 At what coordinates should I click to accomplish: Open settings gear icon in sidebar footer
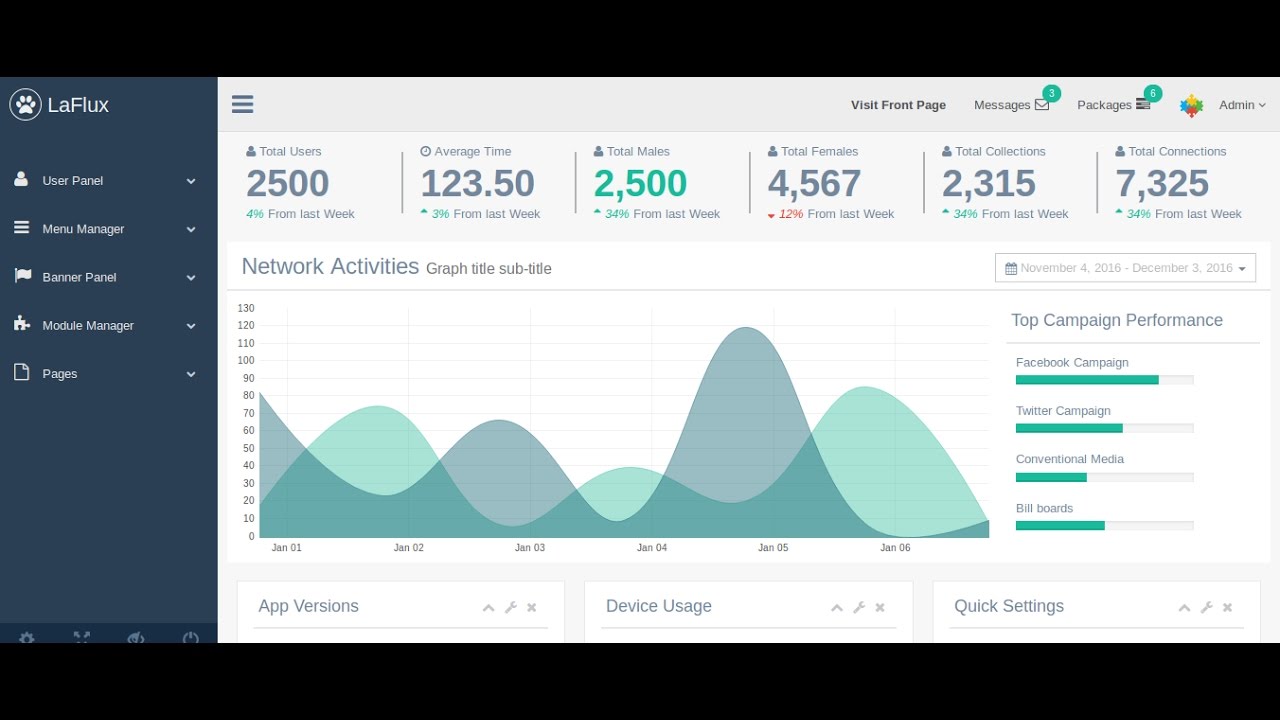pyautogui.click(x=26, y=637)
